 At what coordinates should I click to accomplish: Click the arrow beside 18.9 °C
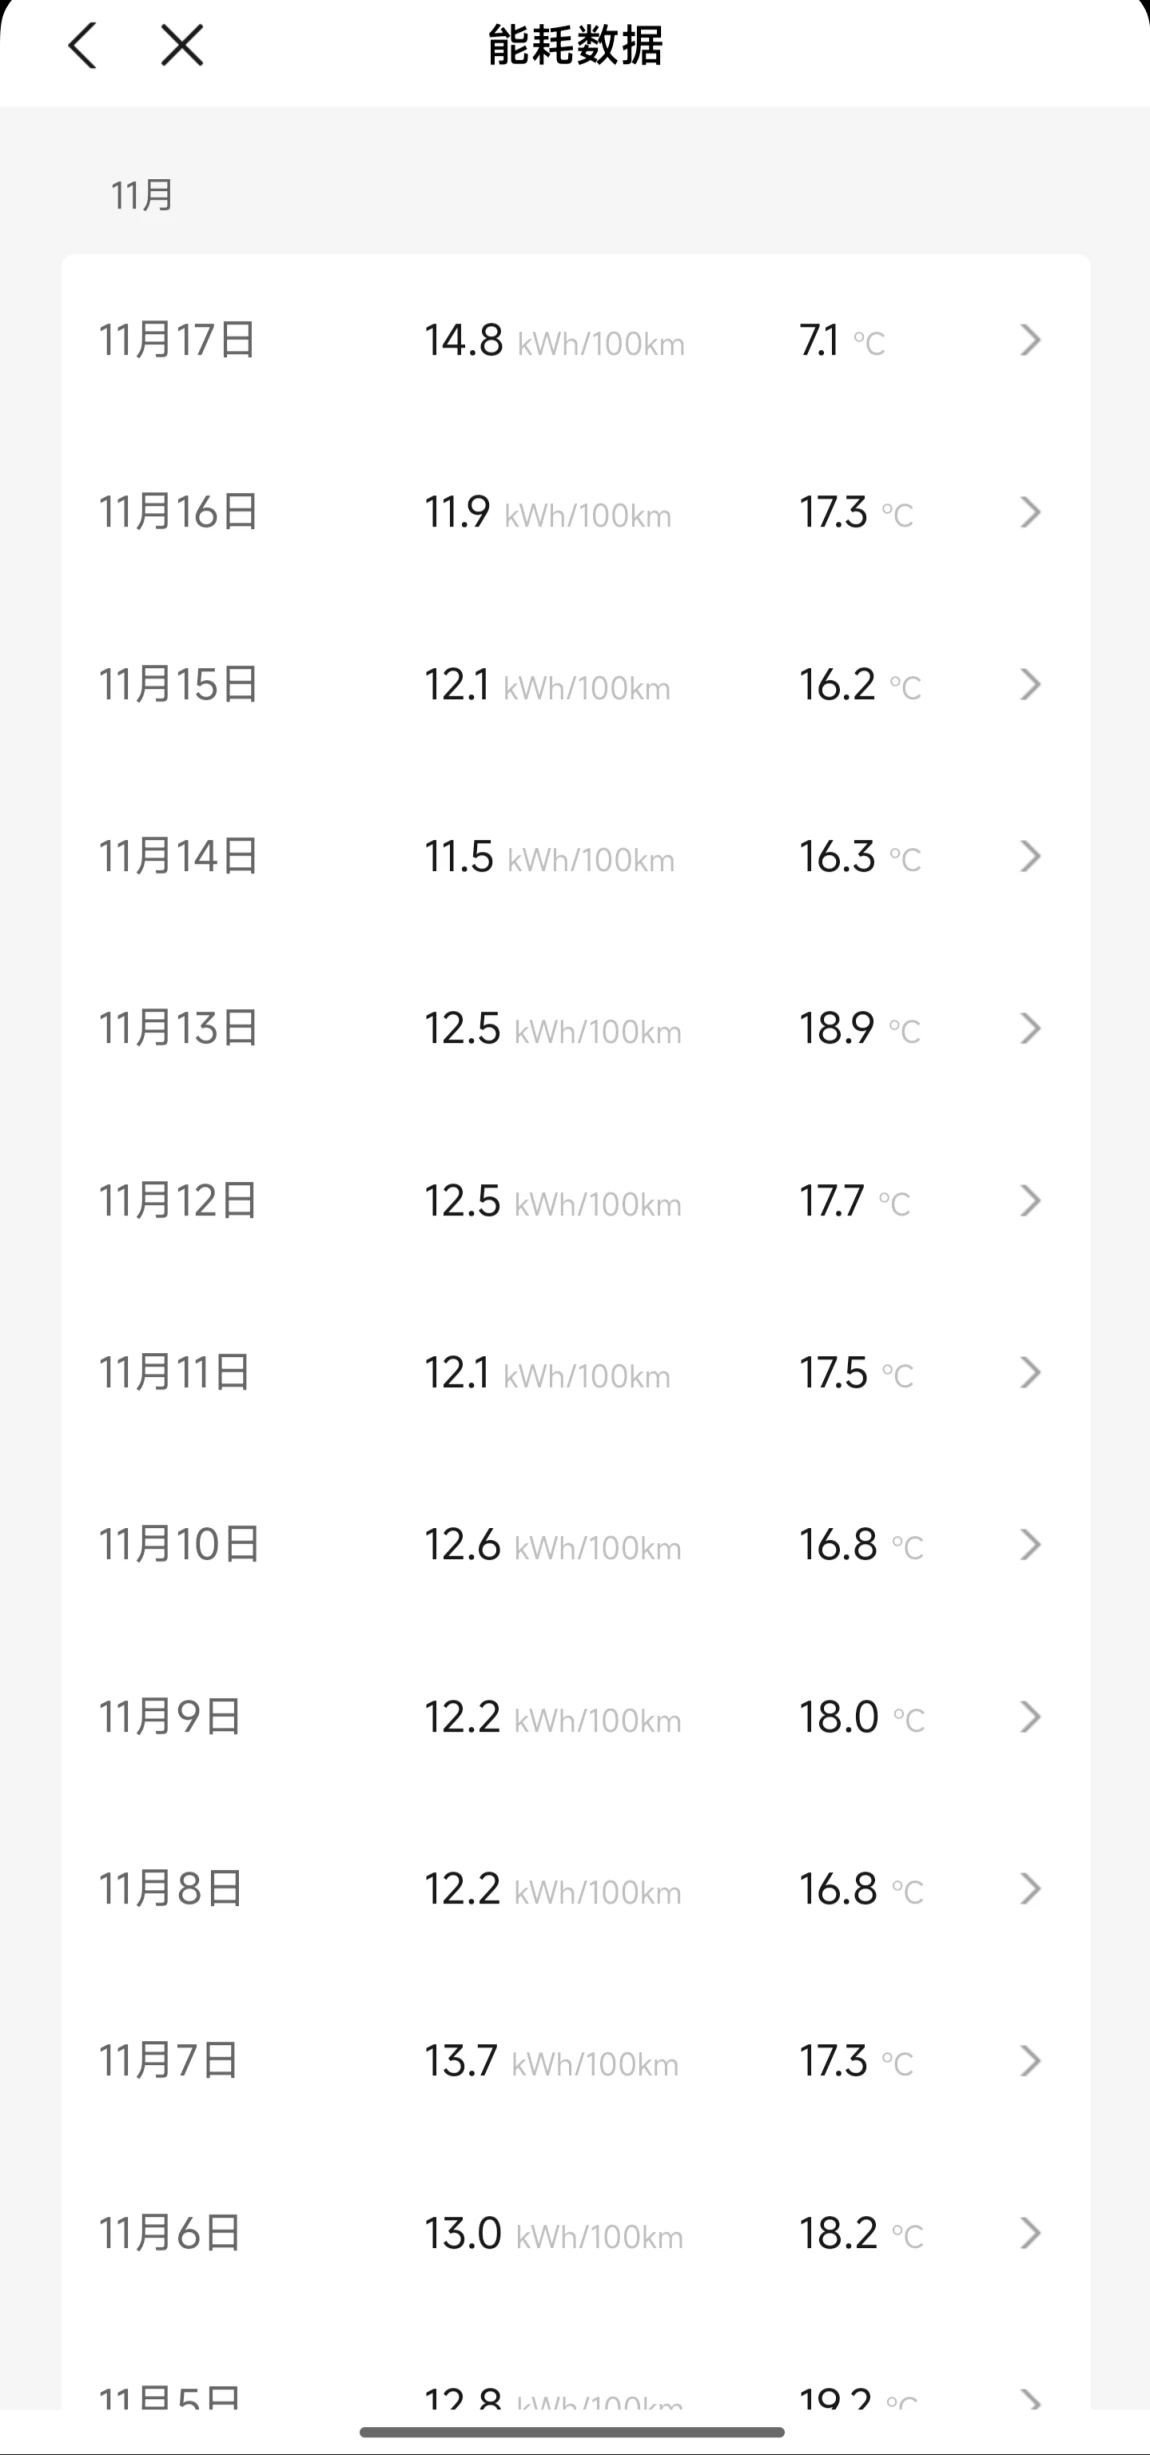pos(1030,1029)
